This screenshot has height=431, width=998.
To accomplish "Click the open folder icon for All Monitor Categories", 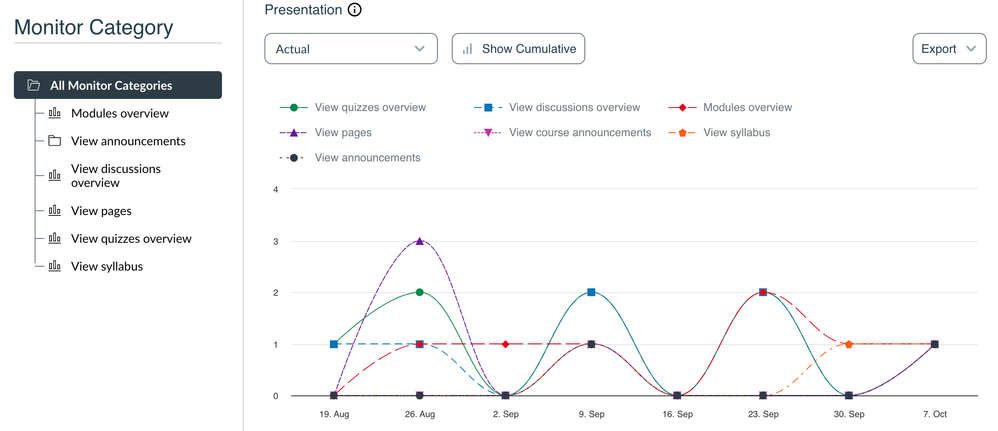I will click(34, 86).
